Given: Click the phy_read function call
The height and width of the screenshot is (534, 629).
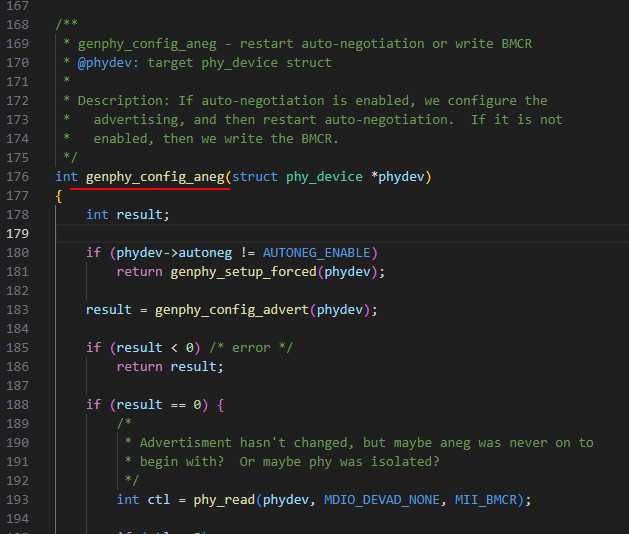Looking at the screenshot, I should click(224, 500).
